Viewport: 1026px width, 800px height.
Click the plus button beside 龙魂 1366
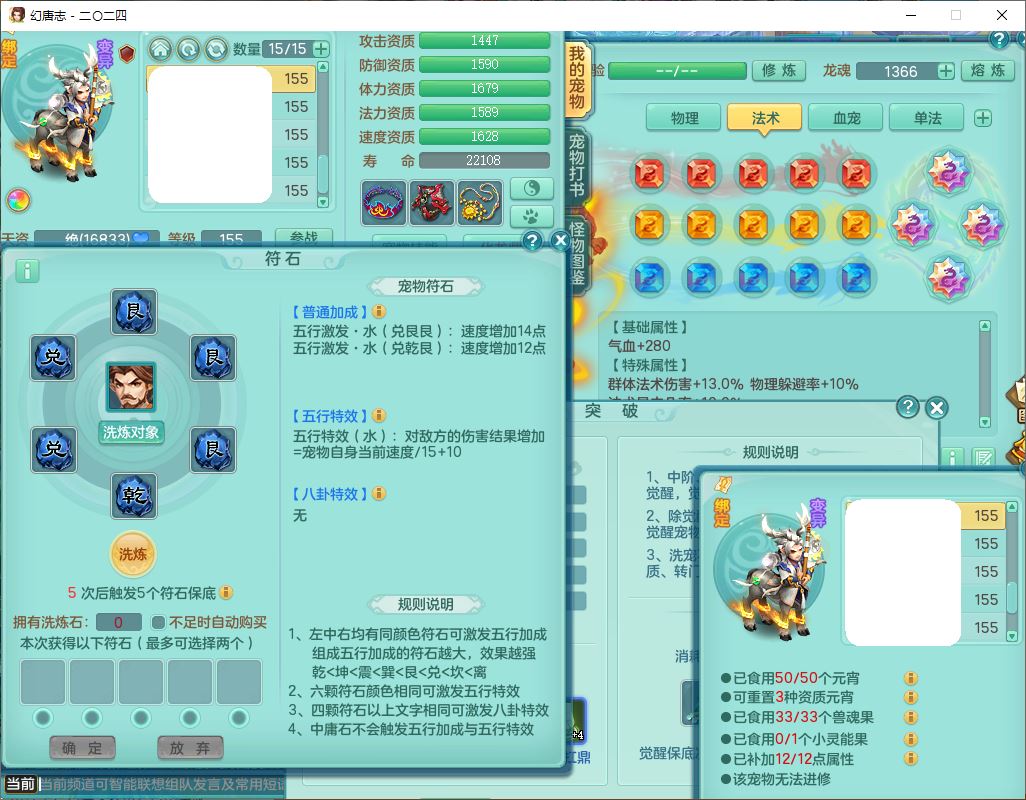(945, 71)
